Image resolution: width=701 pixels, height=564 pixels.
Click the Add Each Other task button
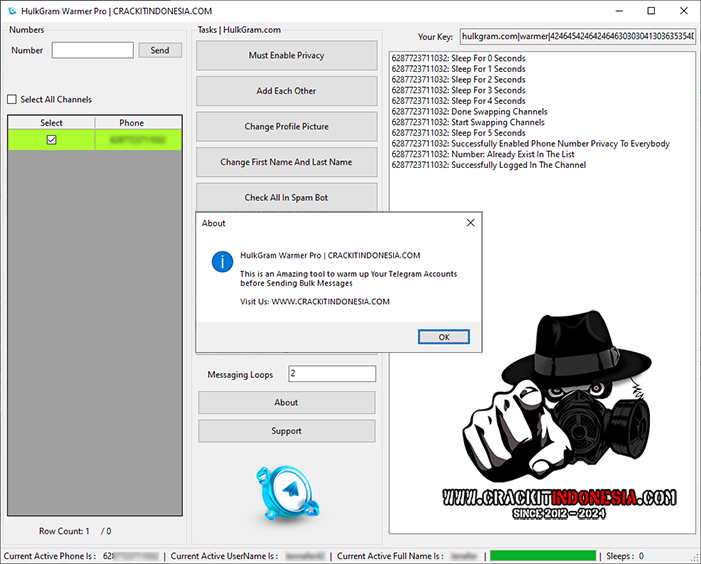tap(286, 91)
